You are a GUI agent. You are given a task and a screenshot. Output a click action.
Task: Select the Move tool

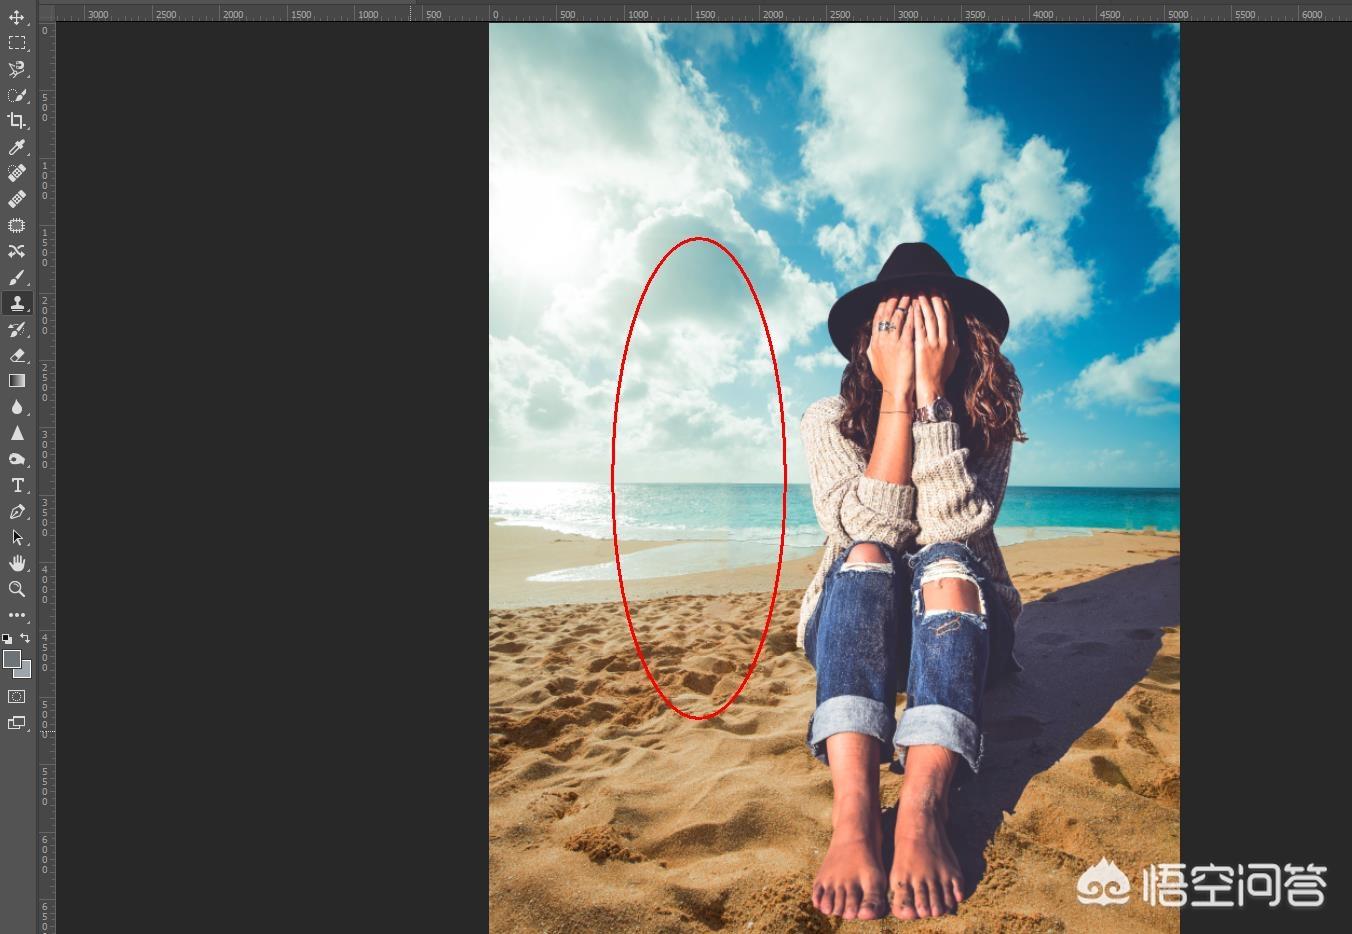17,17
